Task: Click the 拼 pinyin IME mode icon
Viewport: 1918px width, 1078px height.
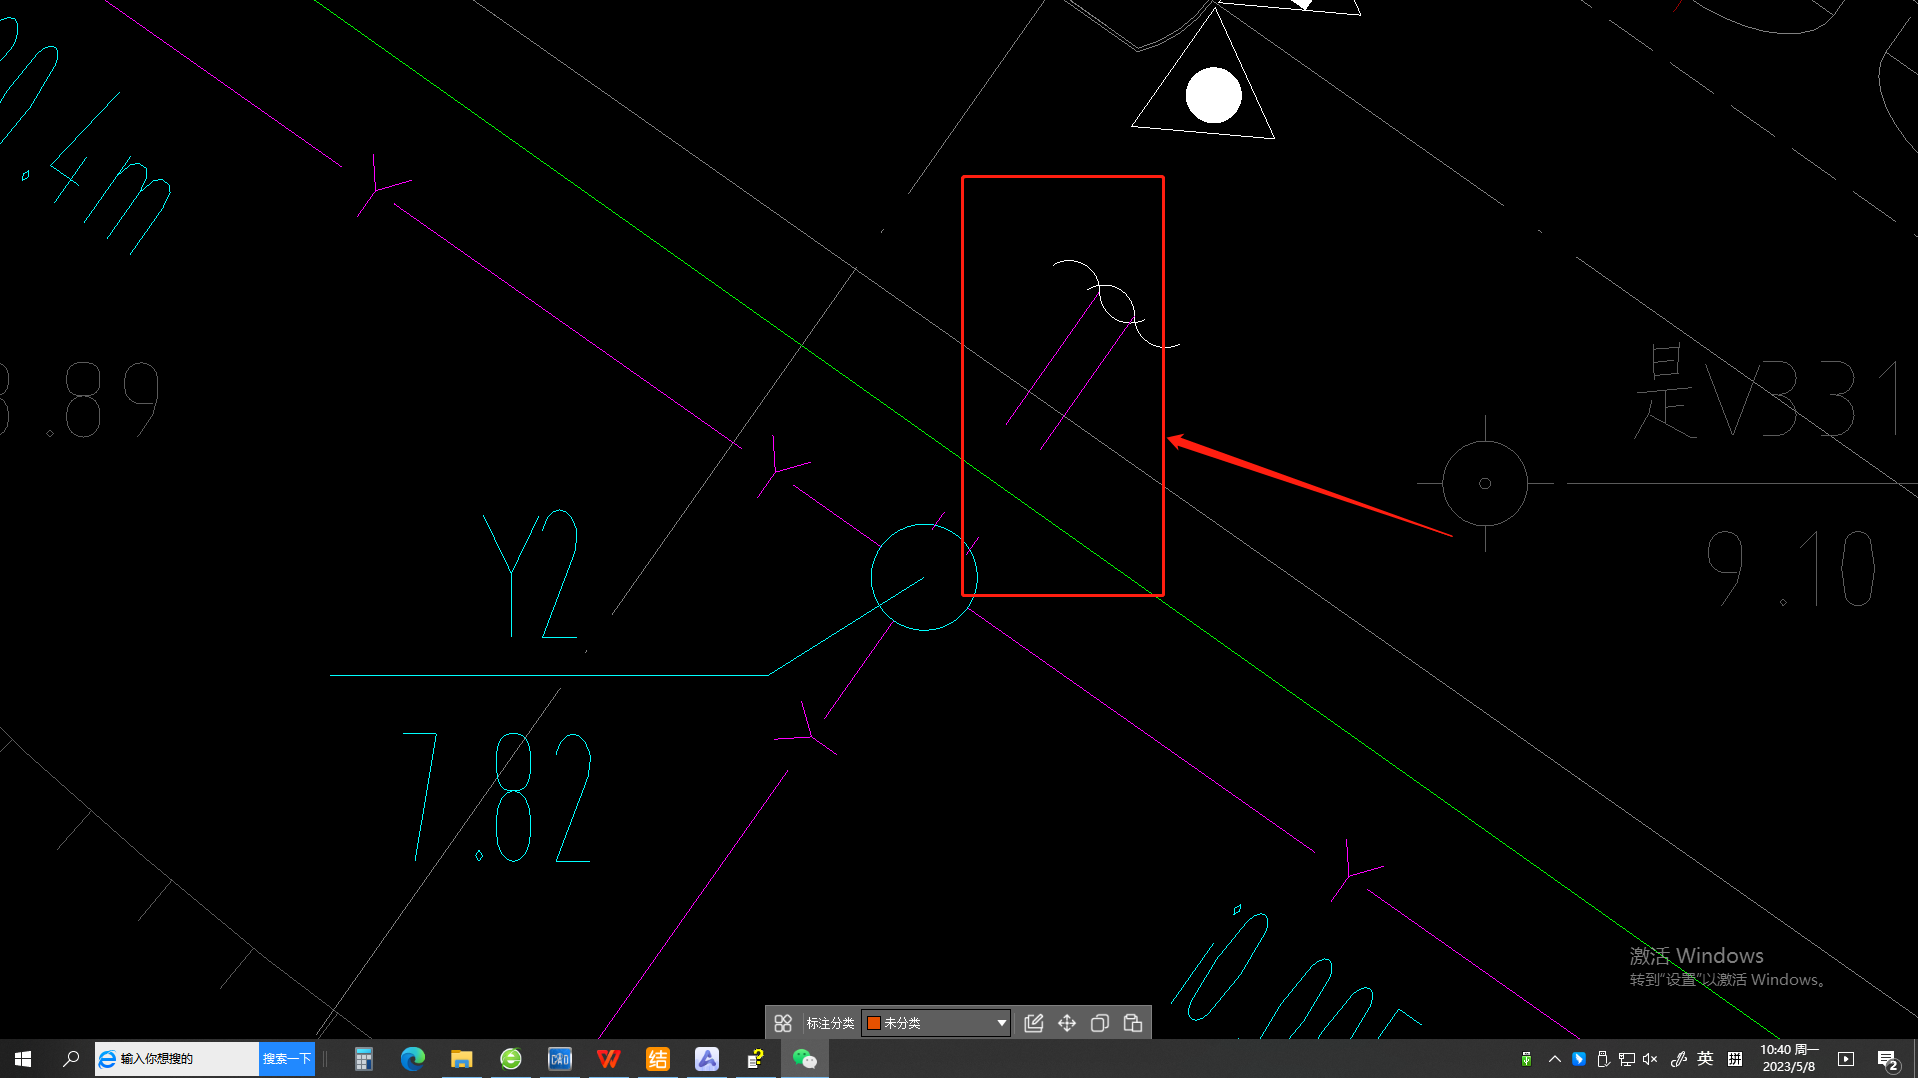Action: click(x=1735, y=1059)
